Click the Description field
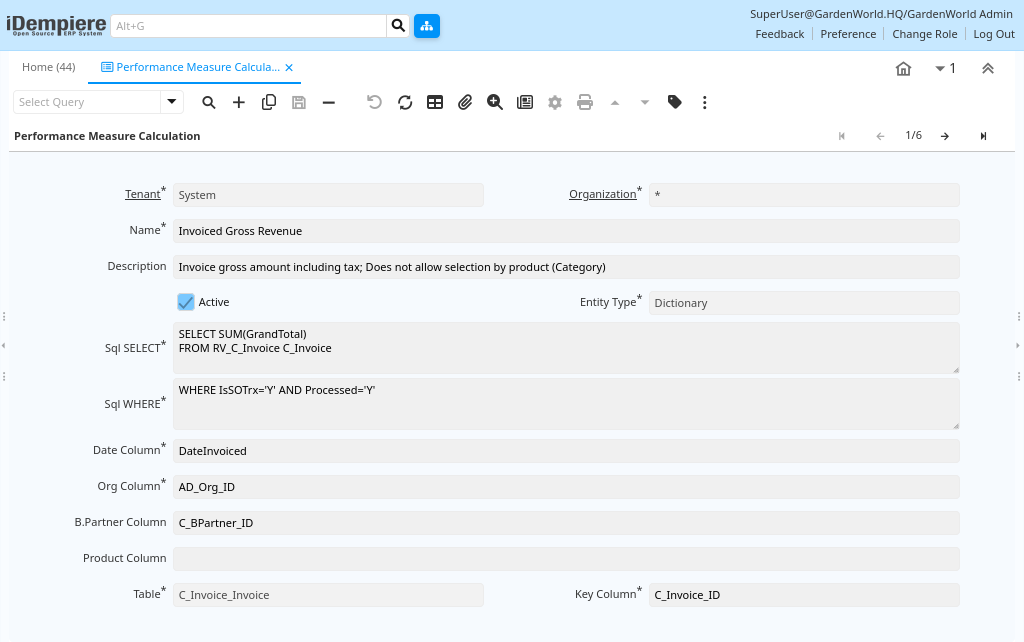1024x642 pixels. tap(566, 267)
